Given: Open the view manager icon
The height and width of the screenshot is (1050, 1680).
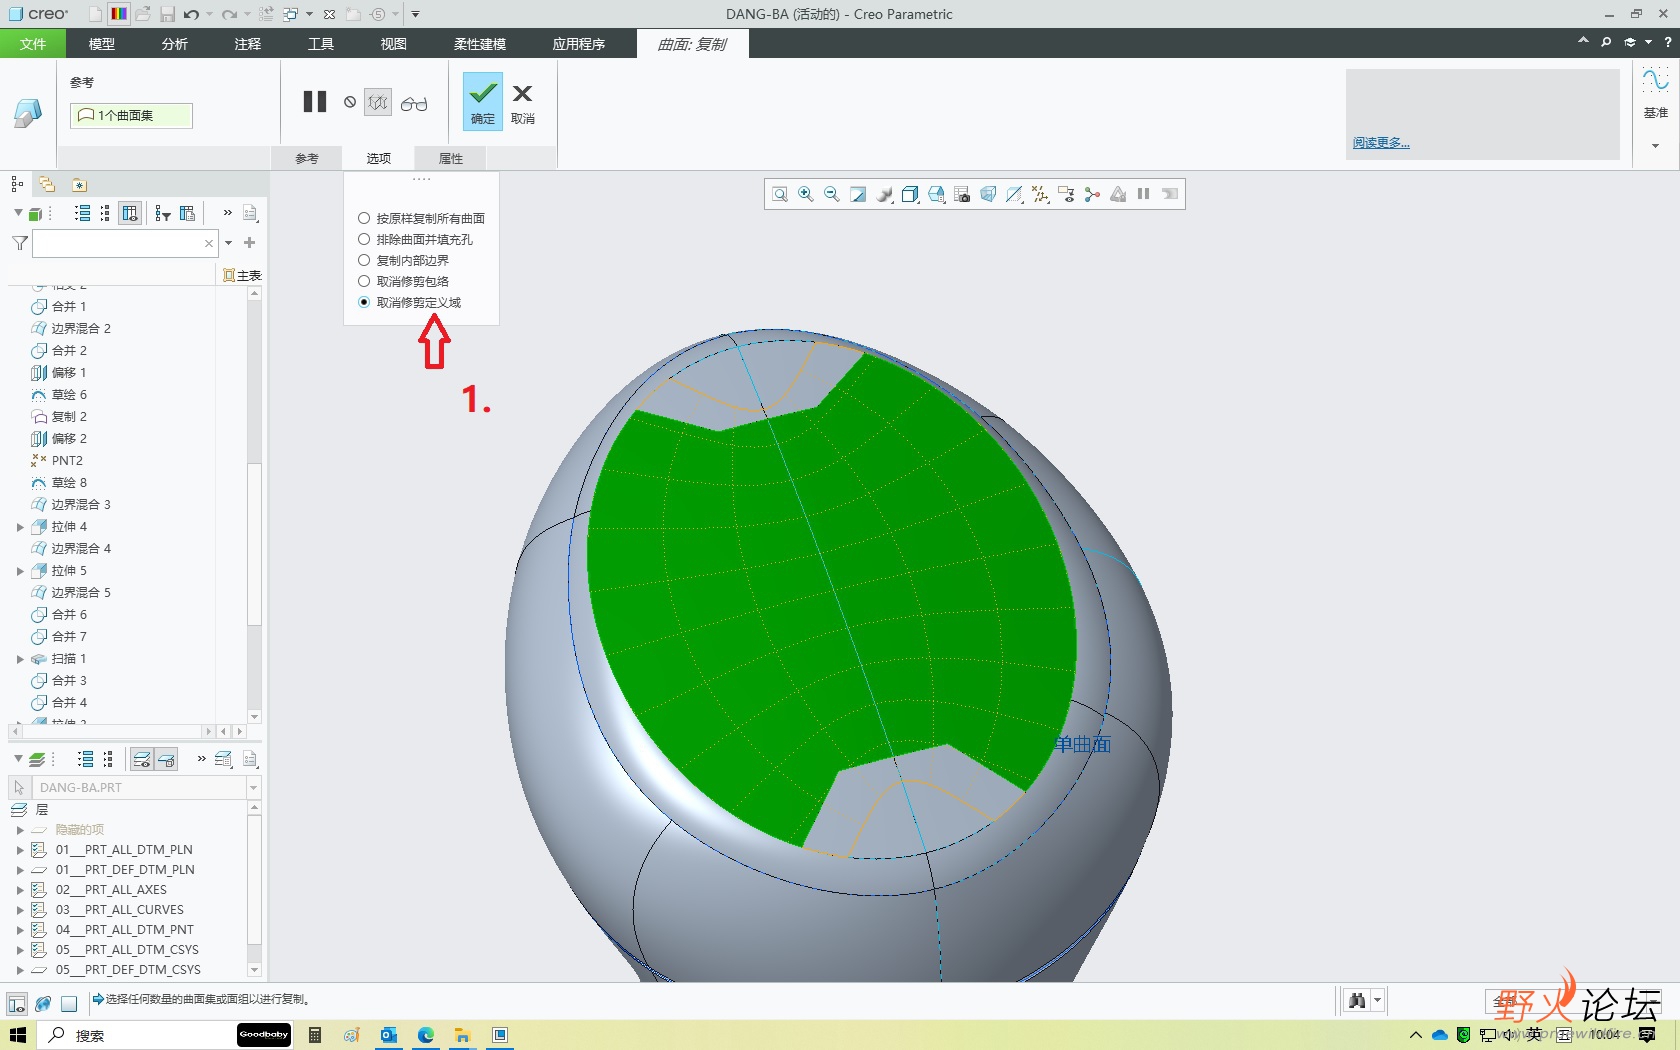Looking at the screenshot, I should (936, 195).
